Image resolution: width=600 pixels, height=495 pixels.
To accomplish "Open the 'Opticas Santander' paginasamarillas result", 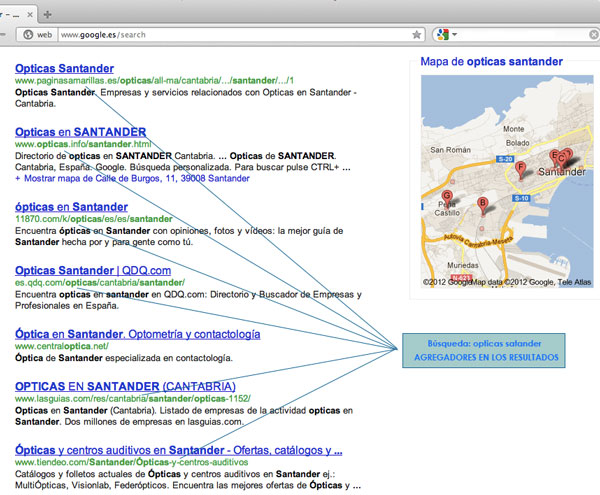I will 64,68.
